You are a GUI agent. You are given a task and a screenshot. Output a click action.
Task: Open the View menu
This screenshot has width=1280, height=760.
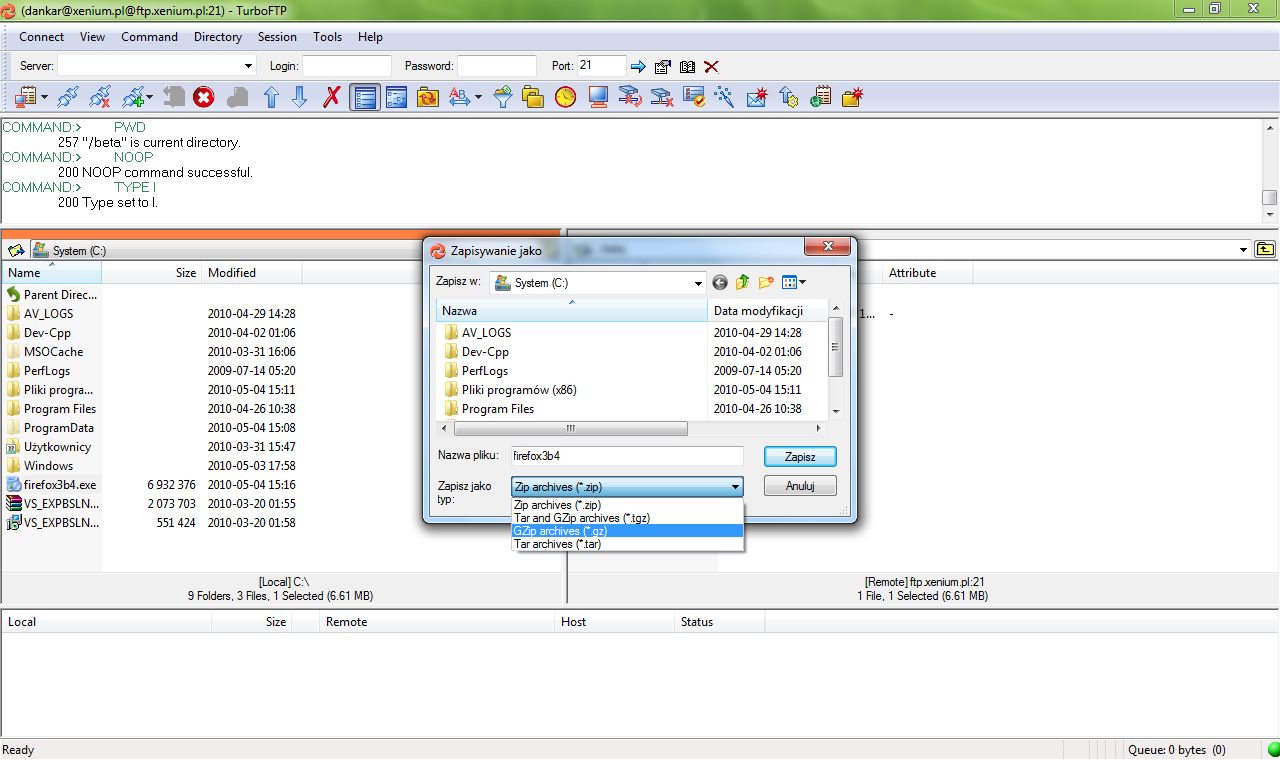tap(93, 37)
